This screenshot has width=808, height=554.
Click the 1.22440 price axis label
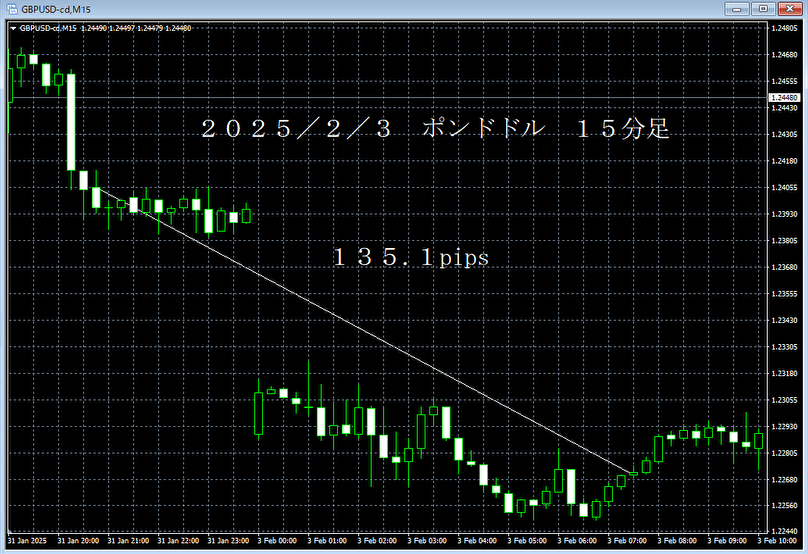pos(784,531)
